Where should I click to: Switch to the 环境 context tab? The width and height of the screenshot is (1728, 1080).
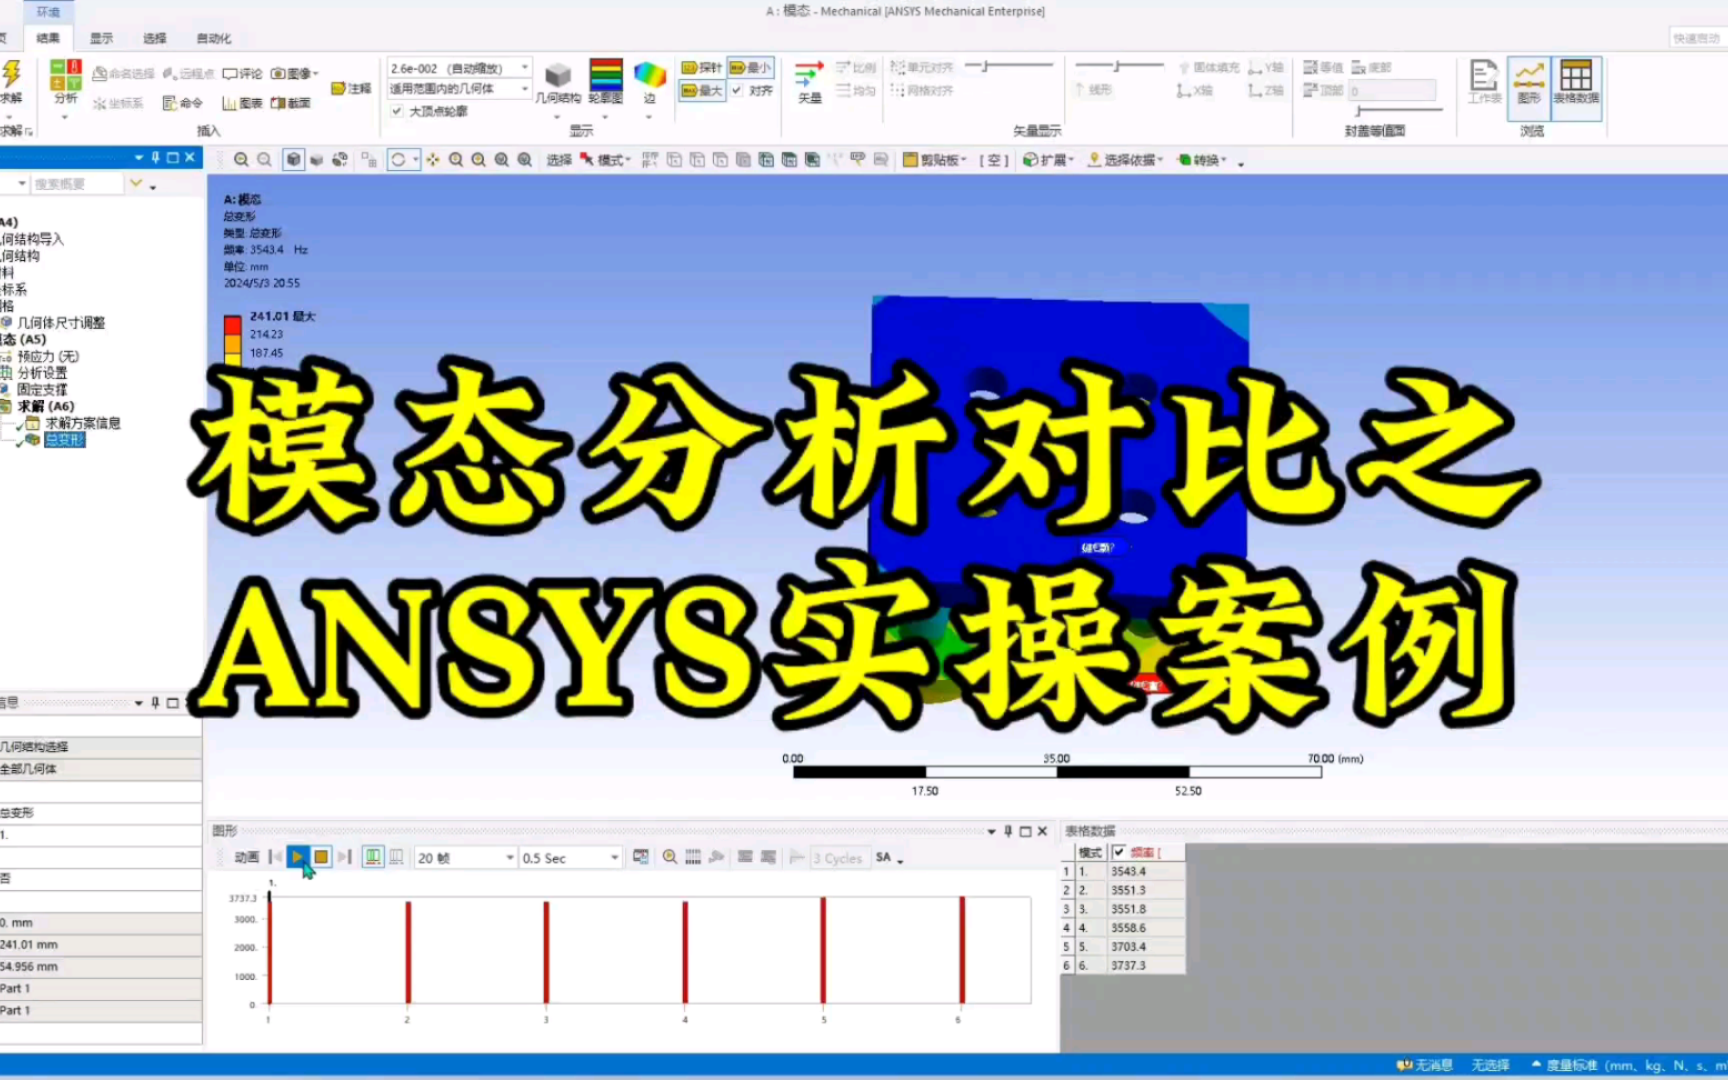pos(48,12)
